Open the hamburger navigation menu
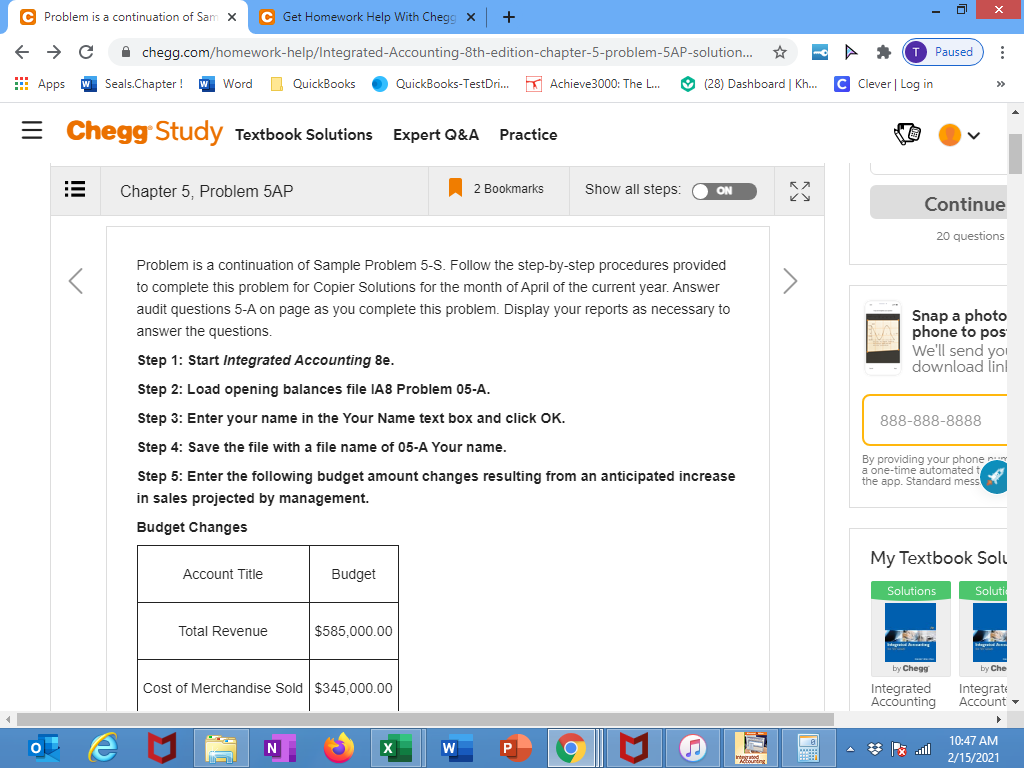 tap(33, 130)
